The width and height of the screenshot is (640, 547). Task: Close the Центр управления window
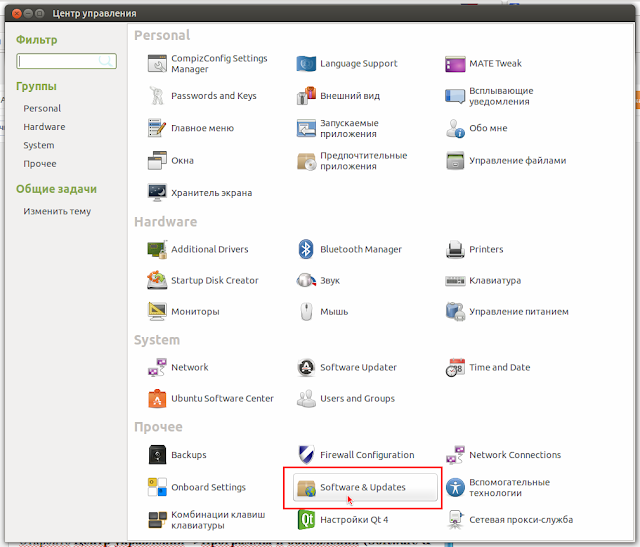[16, 13]
